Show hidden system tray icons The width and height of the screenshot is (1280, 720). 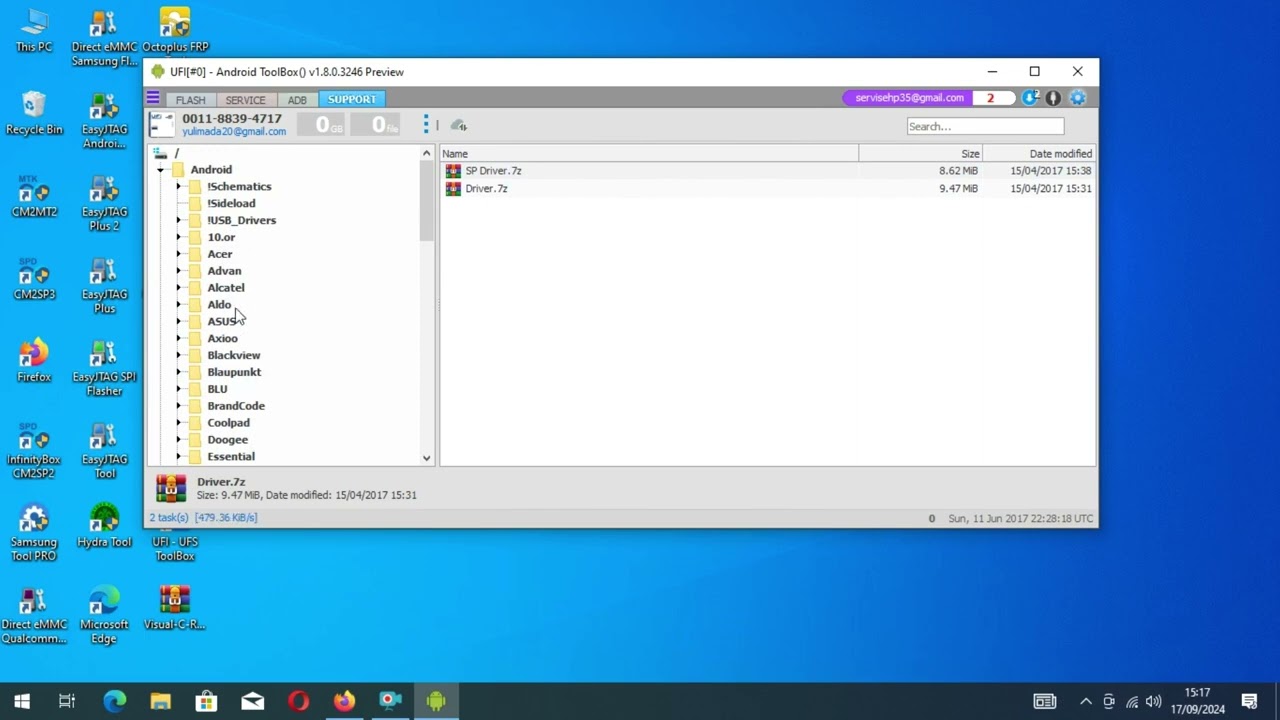1086,701
